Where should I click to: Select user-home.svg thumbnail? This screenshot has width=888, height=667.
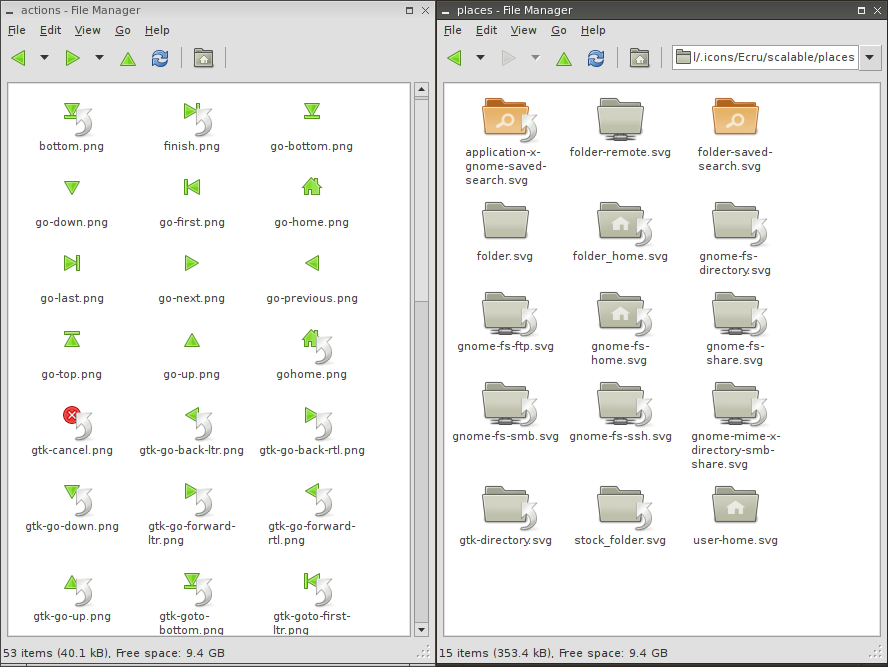point(735,504)
